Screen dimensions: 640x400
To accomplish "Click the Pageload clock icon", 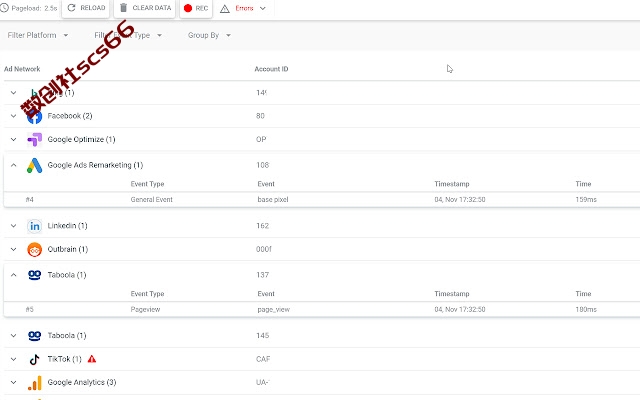I will pyautogui.click(x=4, y=8).
